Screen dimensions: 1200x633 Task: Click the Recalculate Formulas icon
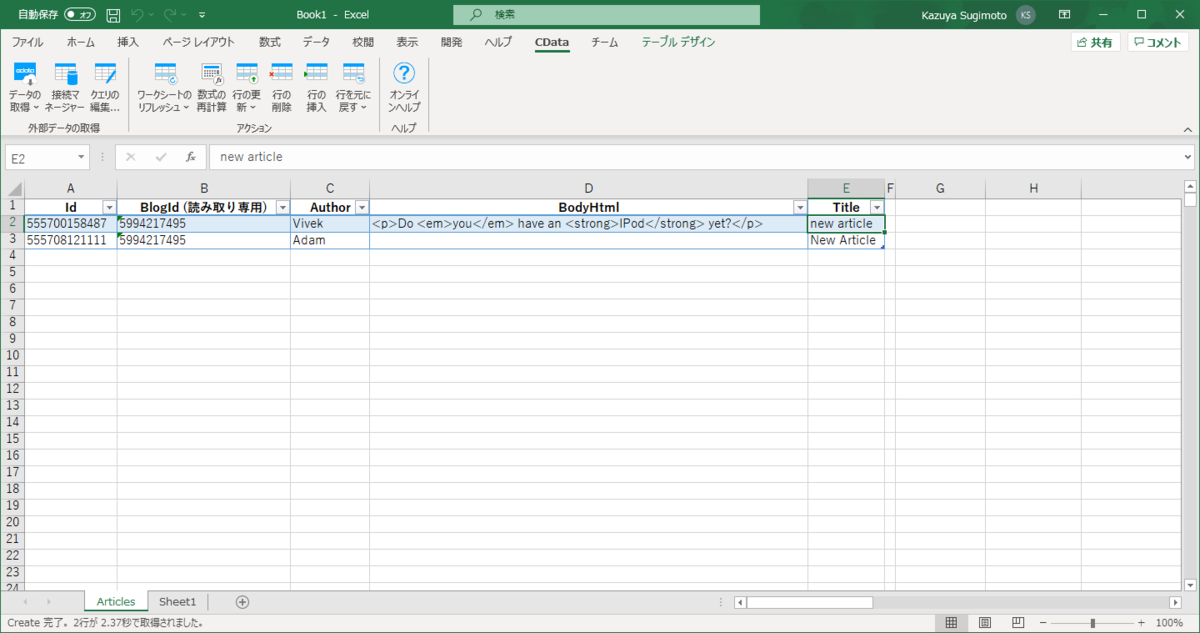pos(211,74)
